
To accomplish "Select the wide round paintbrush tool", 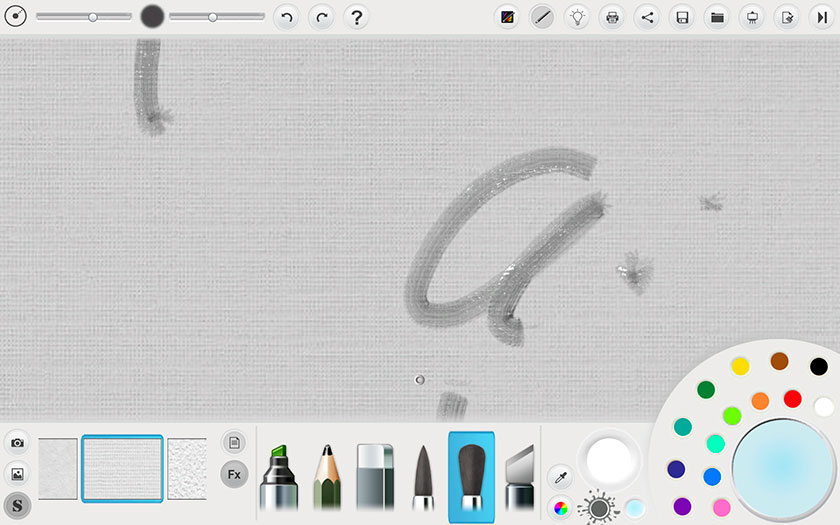I will click(x=471, y=477).
